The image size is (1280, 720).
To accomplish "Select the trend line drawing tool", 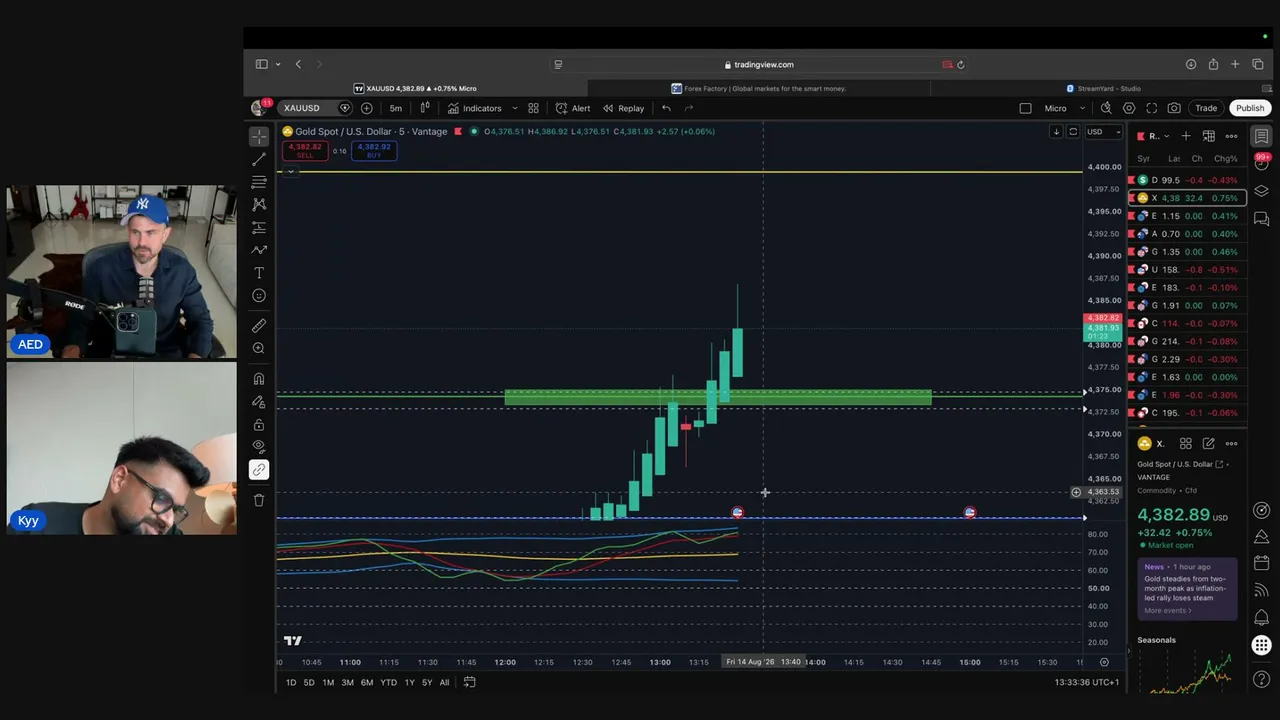I will coord(259,159).
